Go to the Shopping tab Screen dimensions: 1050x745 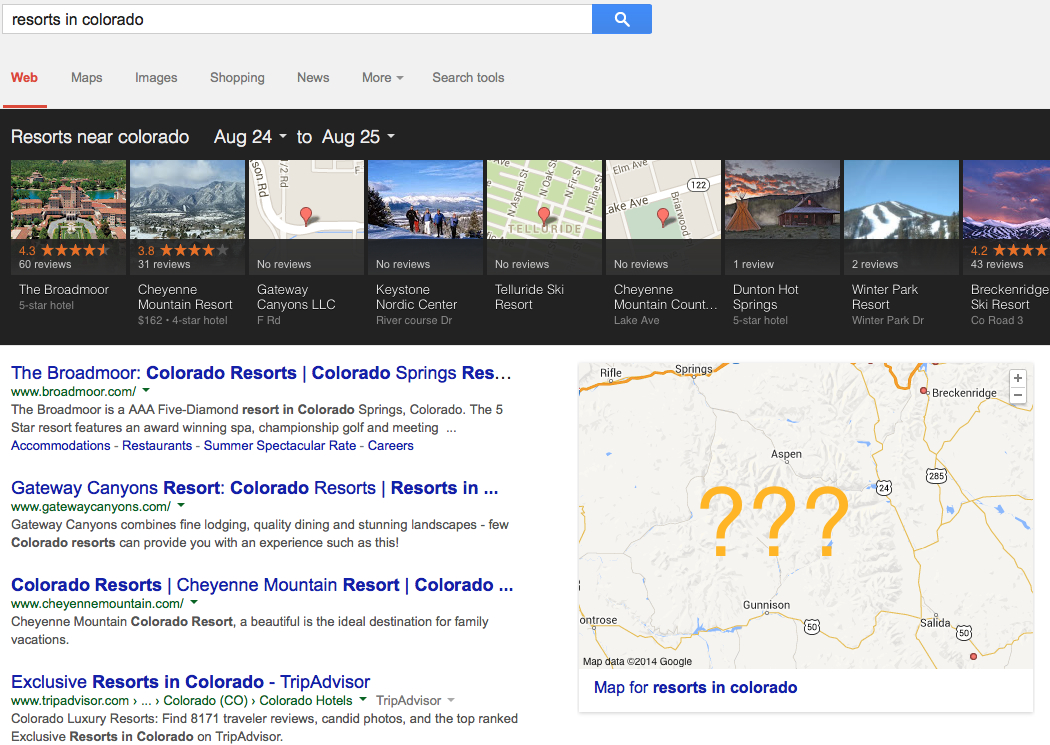click(x=237, y=78)
